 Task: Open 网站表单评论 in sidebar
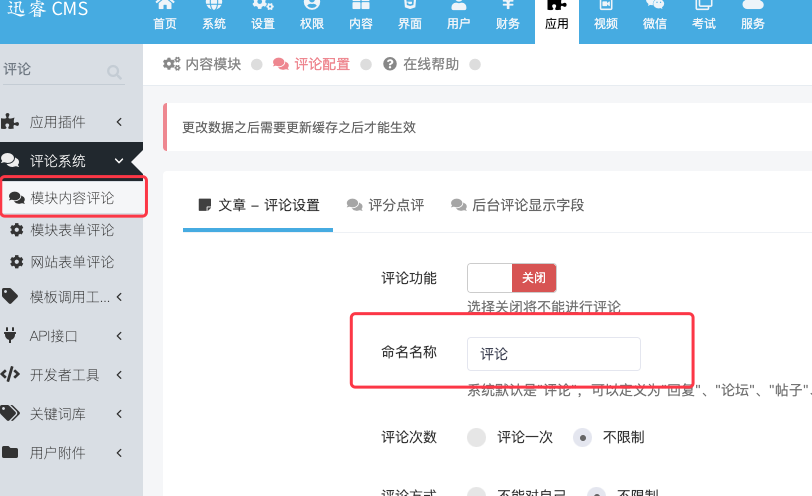[71, 262]
